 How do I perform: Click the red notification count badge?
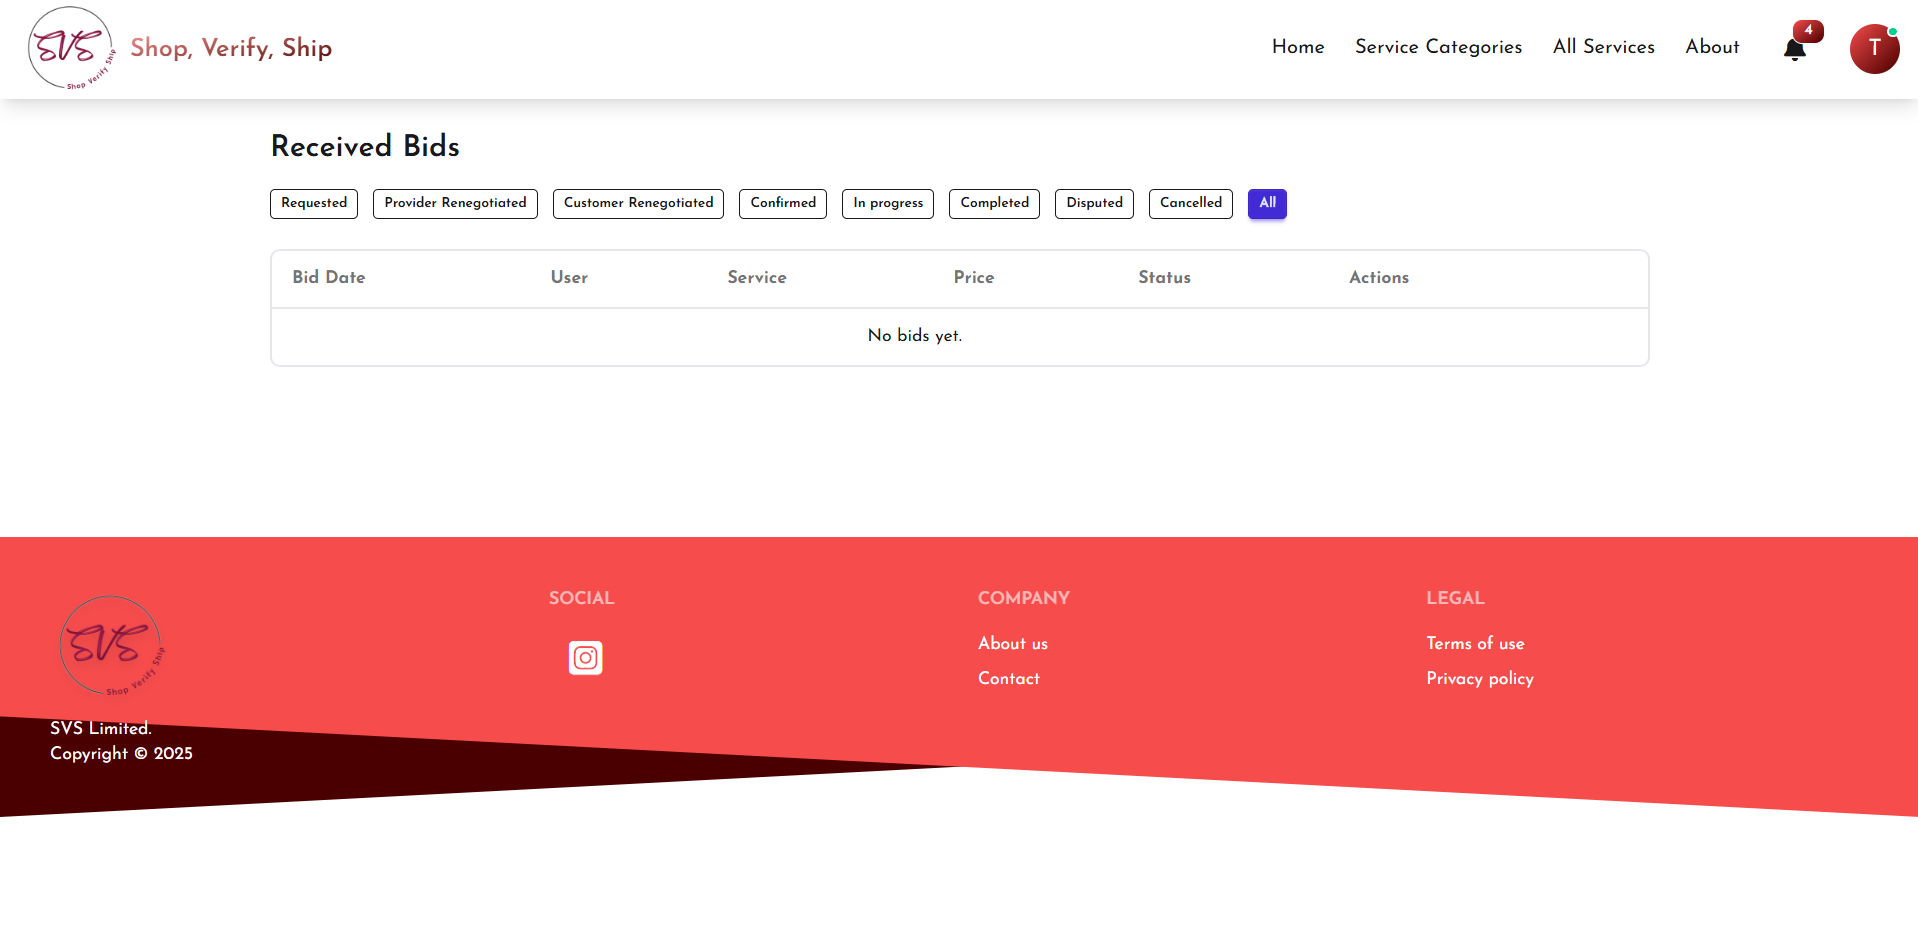1808,31
